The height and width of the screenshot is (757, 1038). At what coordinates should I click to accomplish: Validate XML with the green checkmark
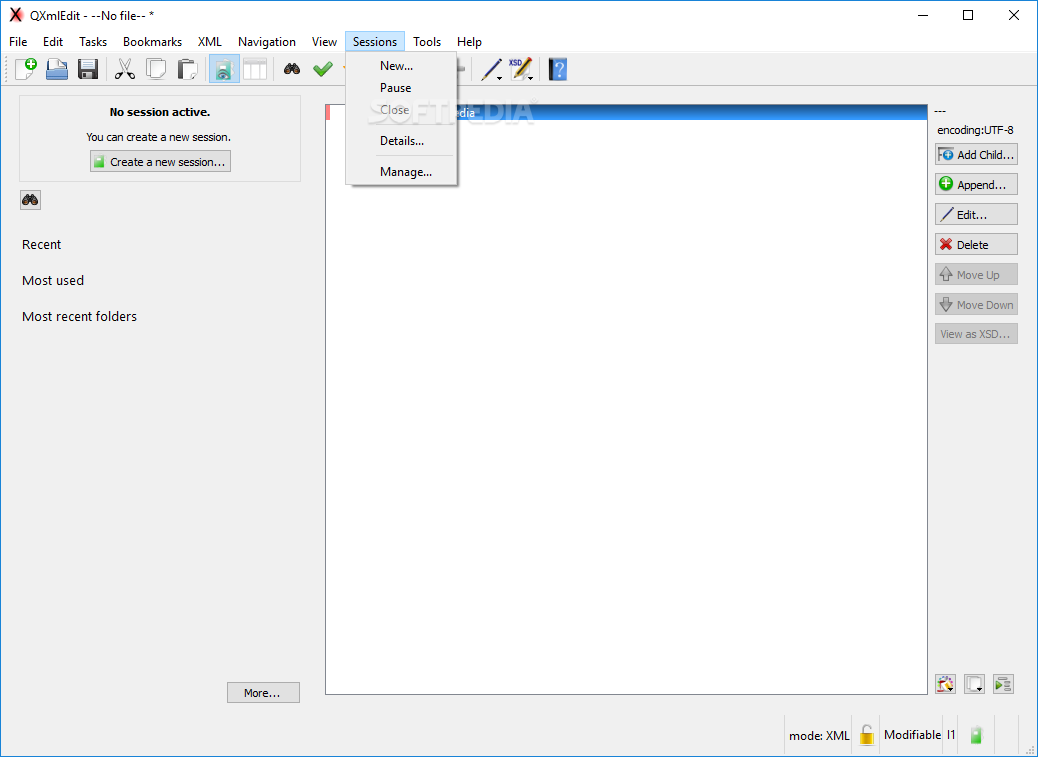(x=322, y=69)
